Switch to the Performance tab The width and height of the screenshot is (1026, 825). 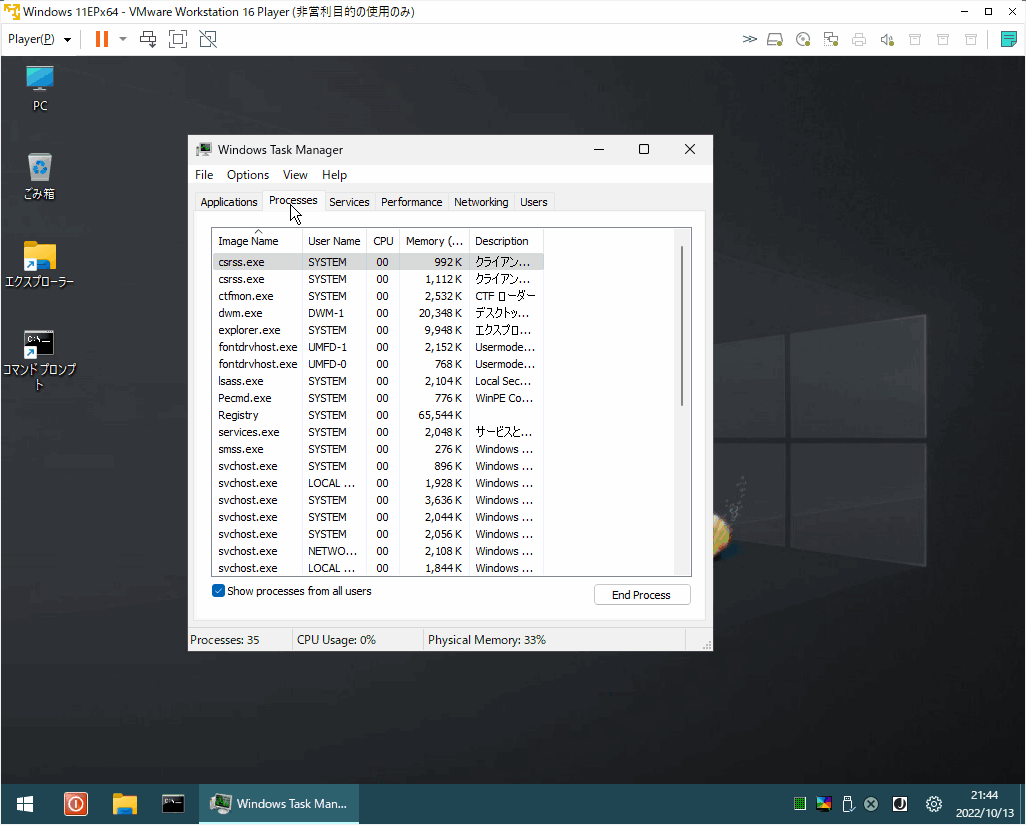point(411,202)
